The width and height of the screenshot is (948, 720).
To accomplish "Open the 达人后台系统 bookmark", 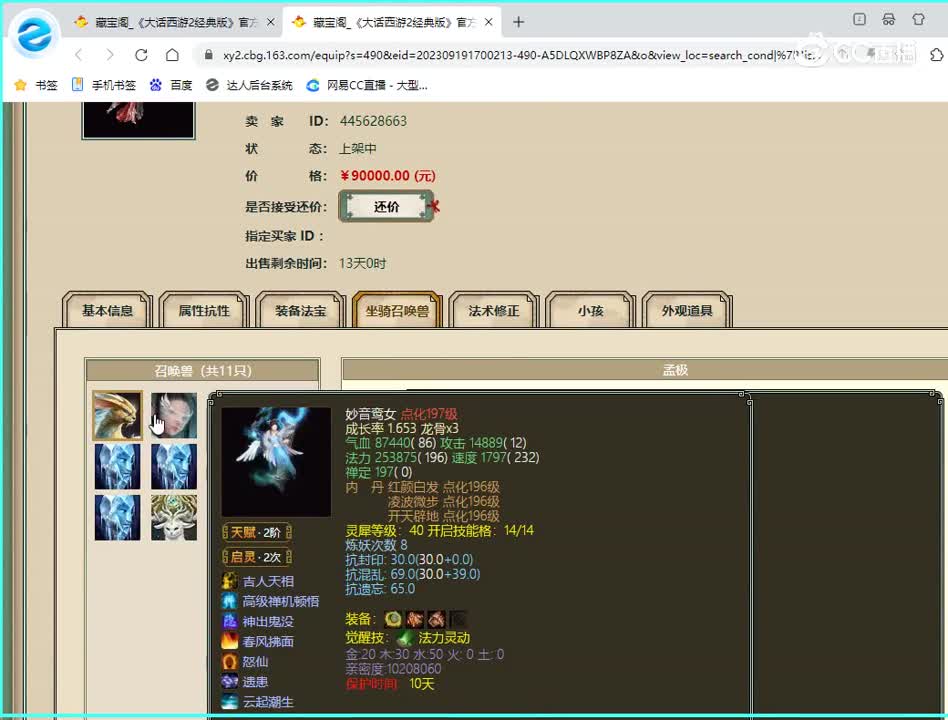I will click(x=249, y=85).
